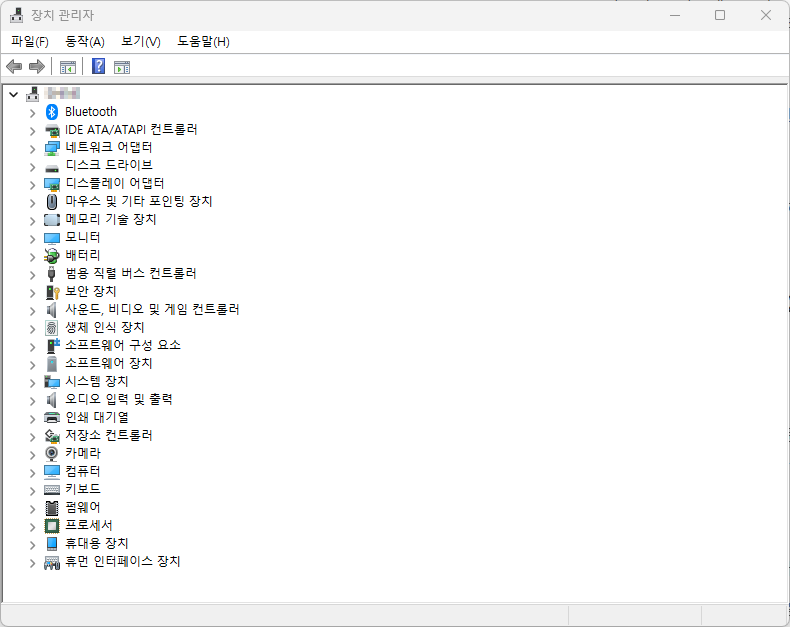Open the 동작(A) menu
790x627 pixels.
coord(85,41)
